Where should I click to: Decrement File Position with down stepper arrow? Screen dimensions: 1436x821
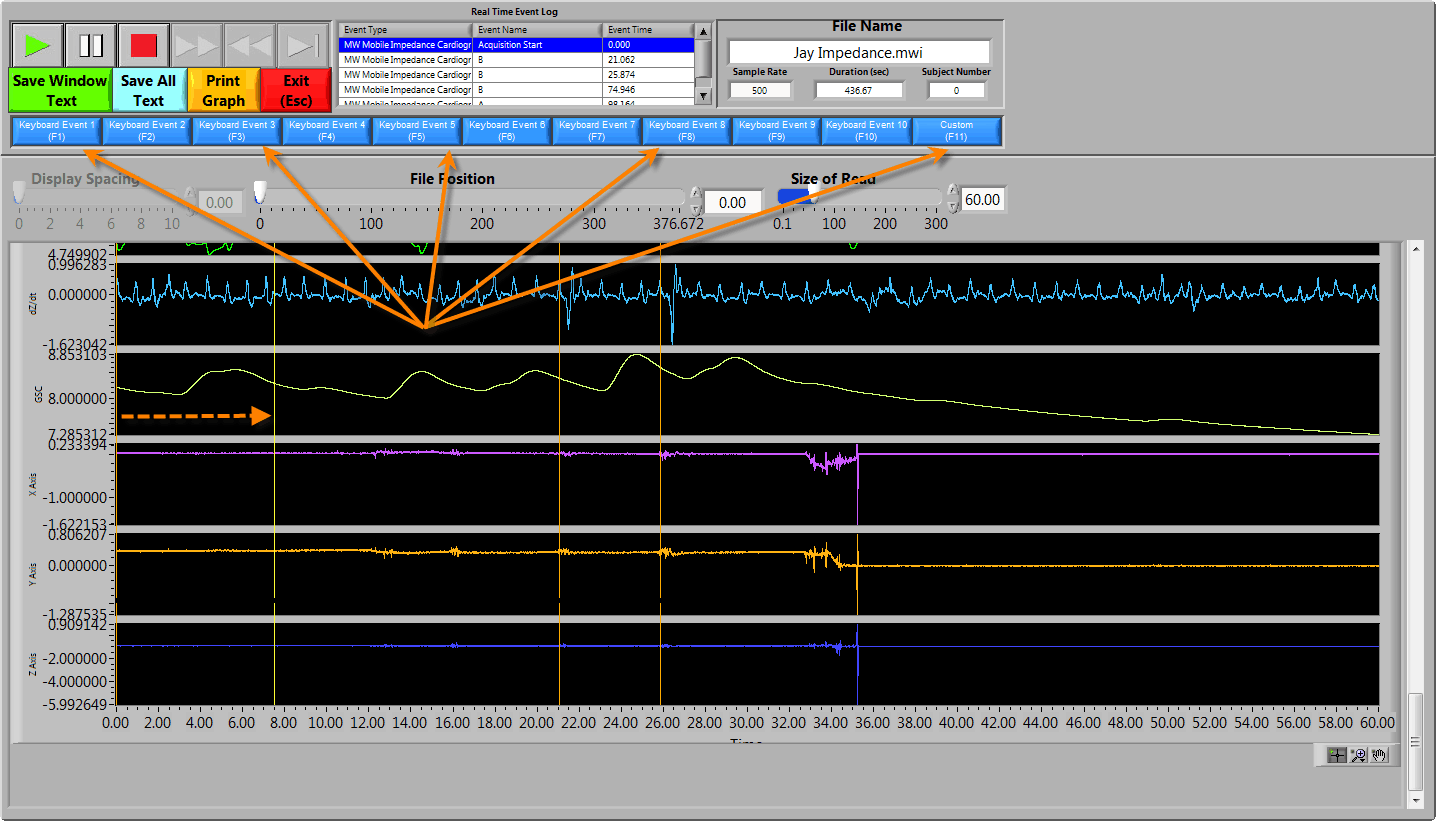click(697, 208)
